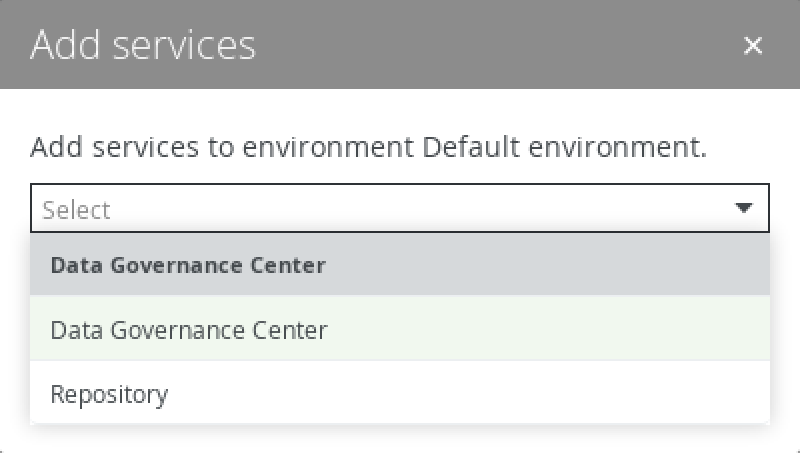
Task: Dismiss dialog using the top-right close icon
Action: coord(753,45)
